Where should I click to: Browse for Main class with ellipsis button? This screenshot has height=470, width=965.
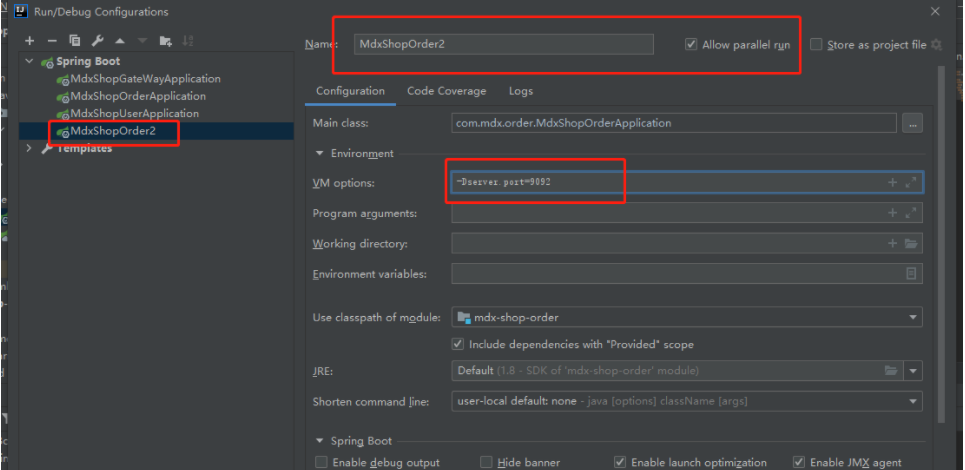pyautogui.click(x=911, y=123)
